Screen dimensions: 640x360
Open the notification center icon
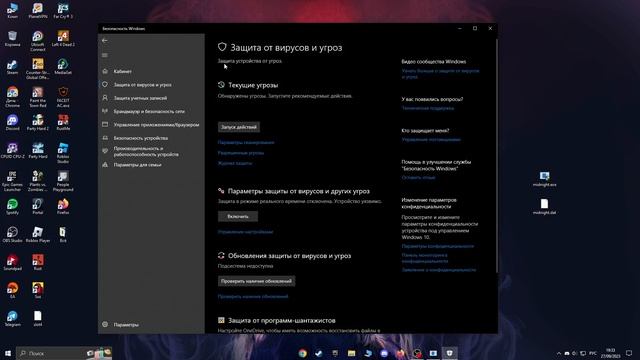629,353
